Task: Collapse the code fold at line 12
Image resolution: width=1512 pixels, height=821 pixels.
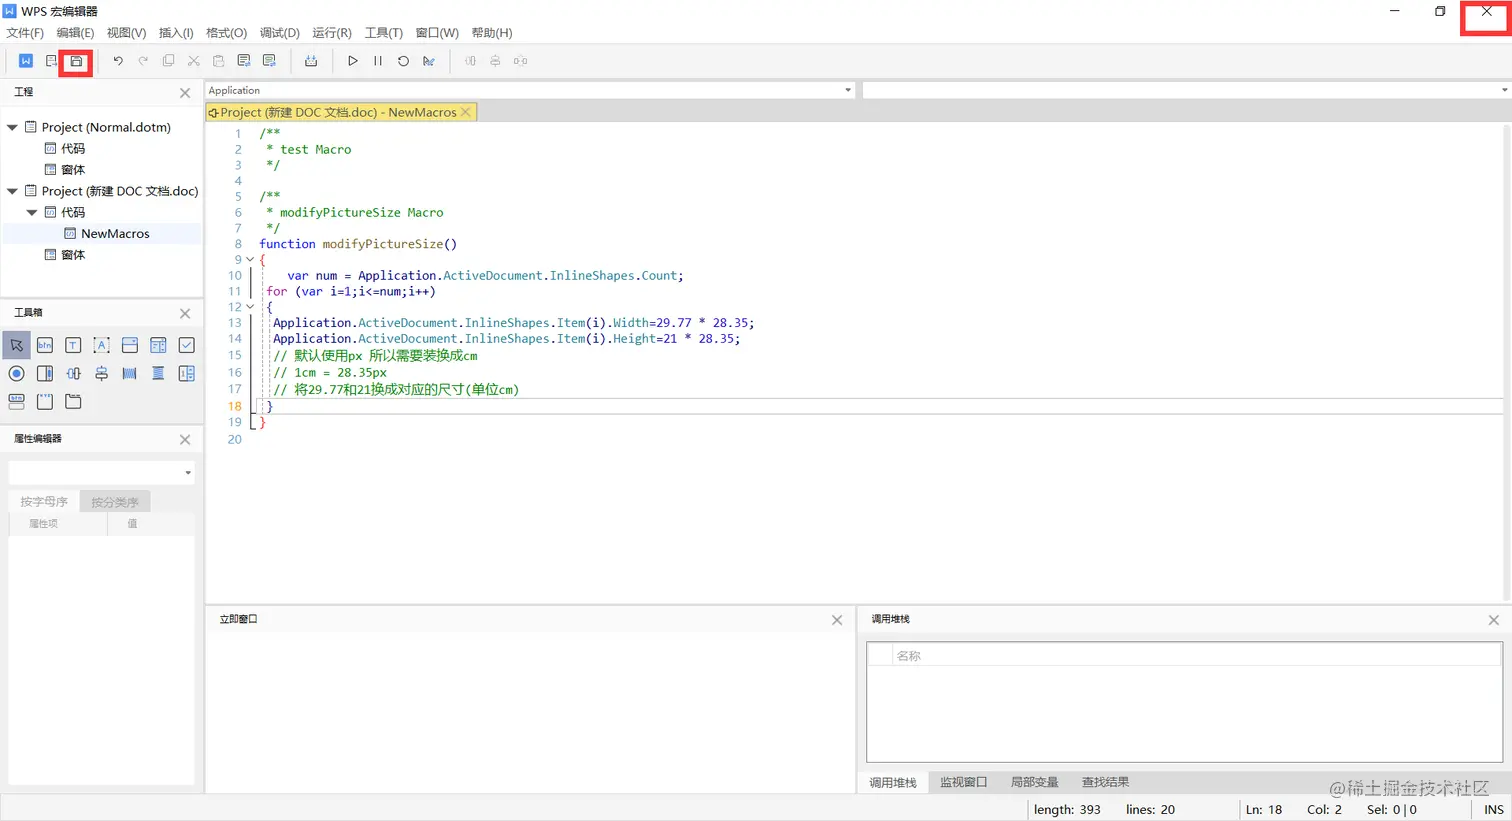Action: (x=250, y=307)
